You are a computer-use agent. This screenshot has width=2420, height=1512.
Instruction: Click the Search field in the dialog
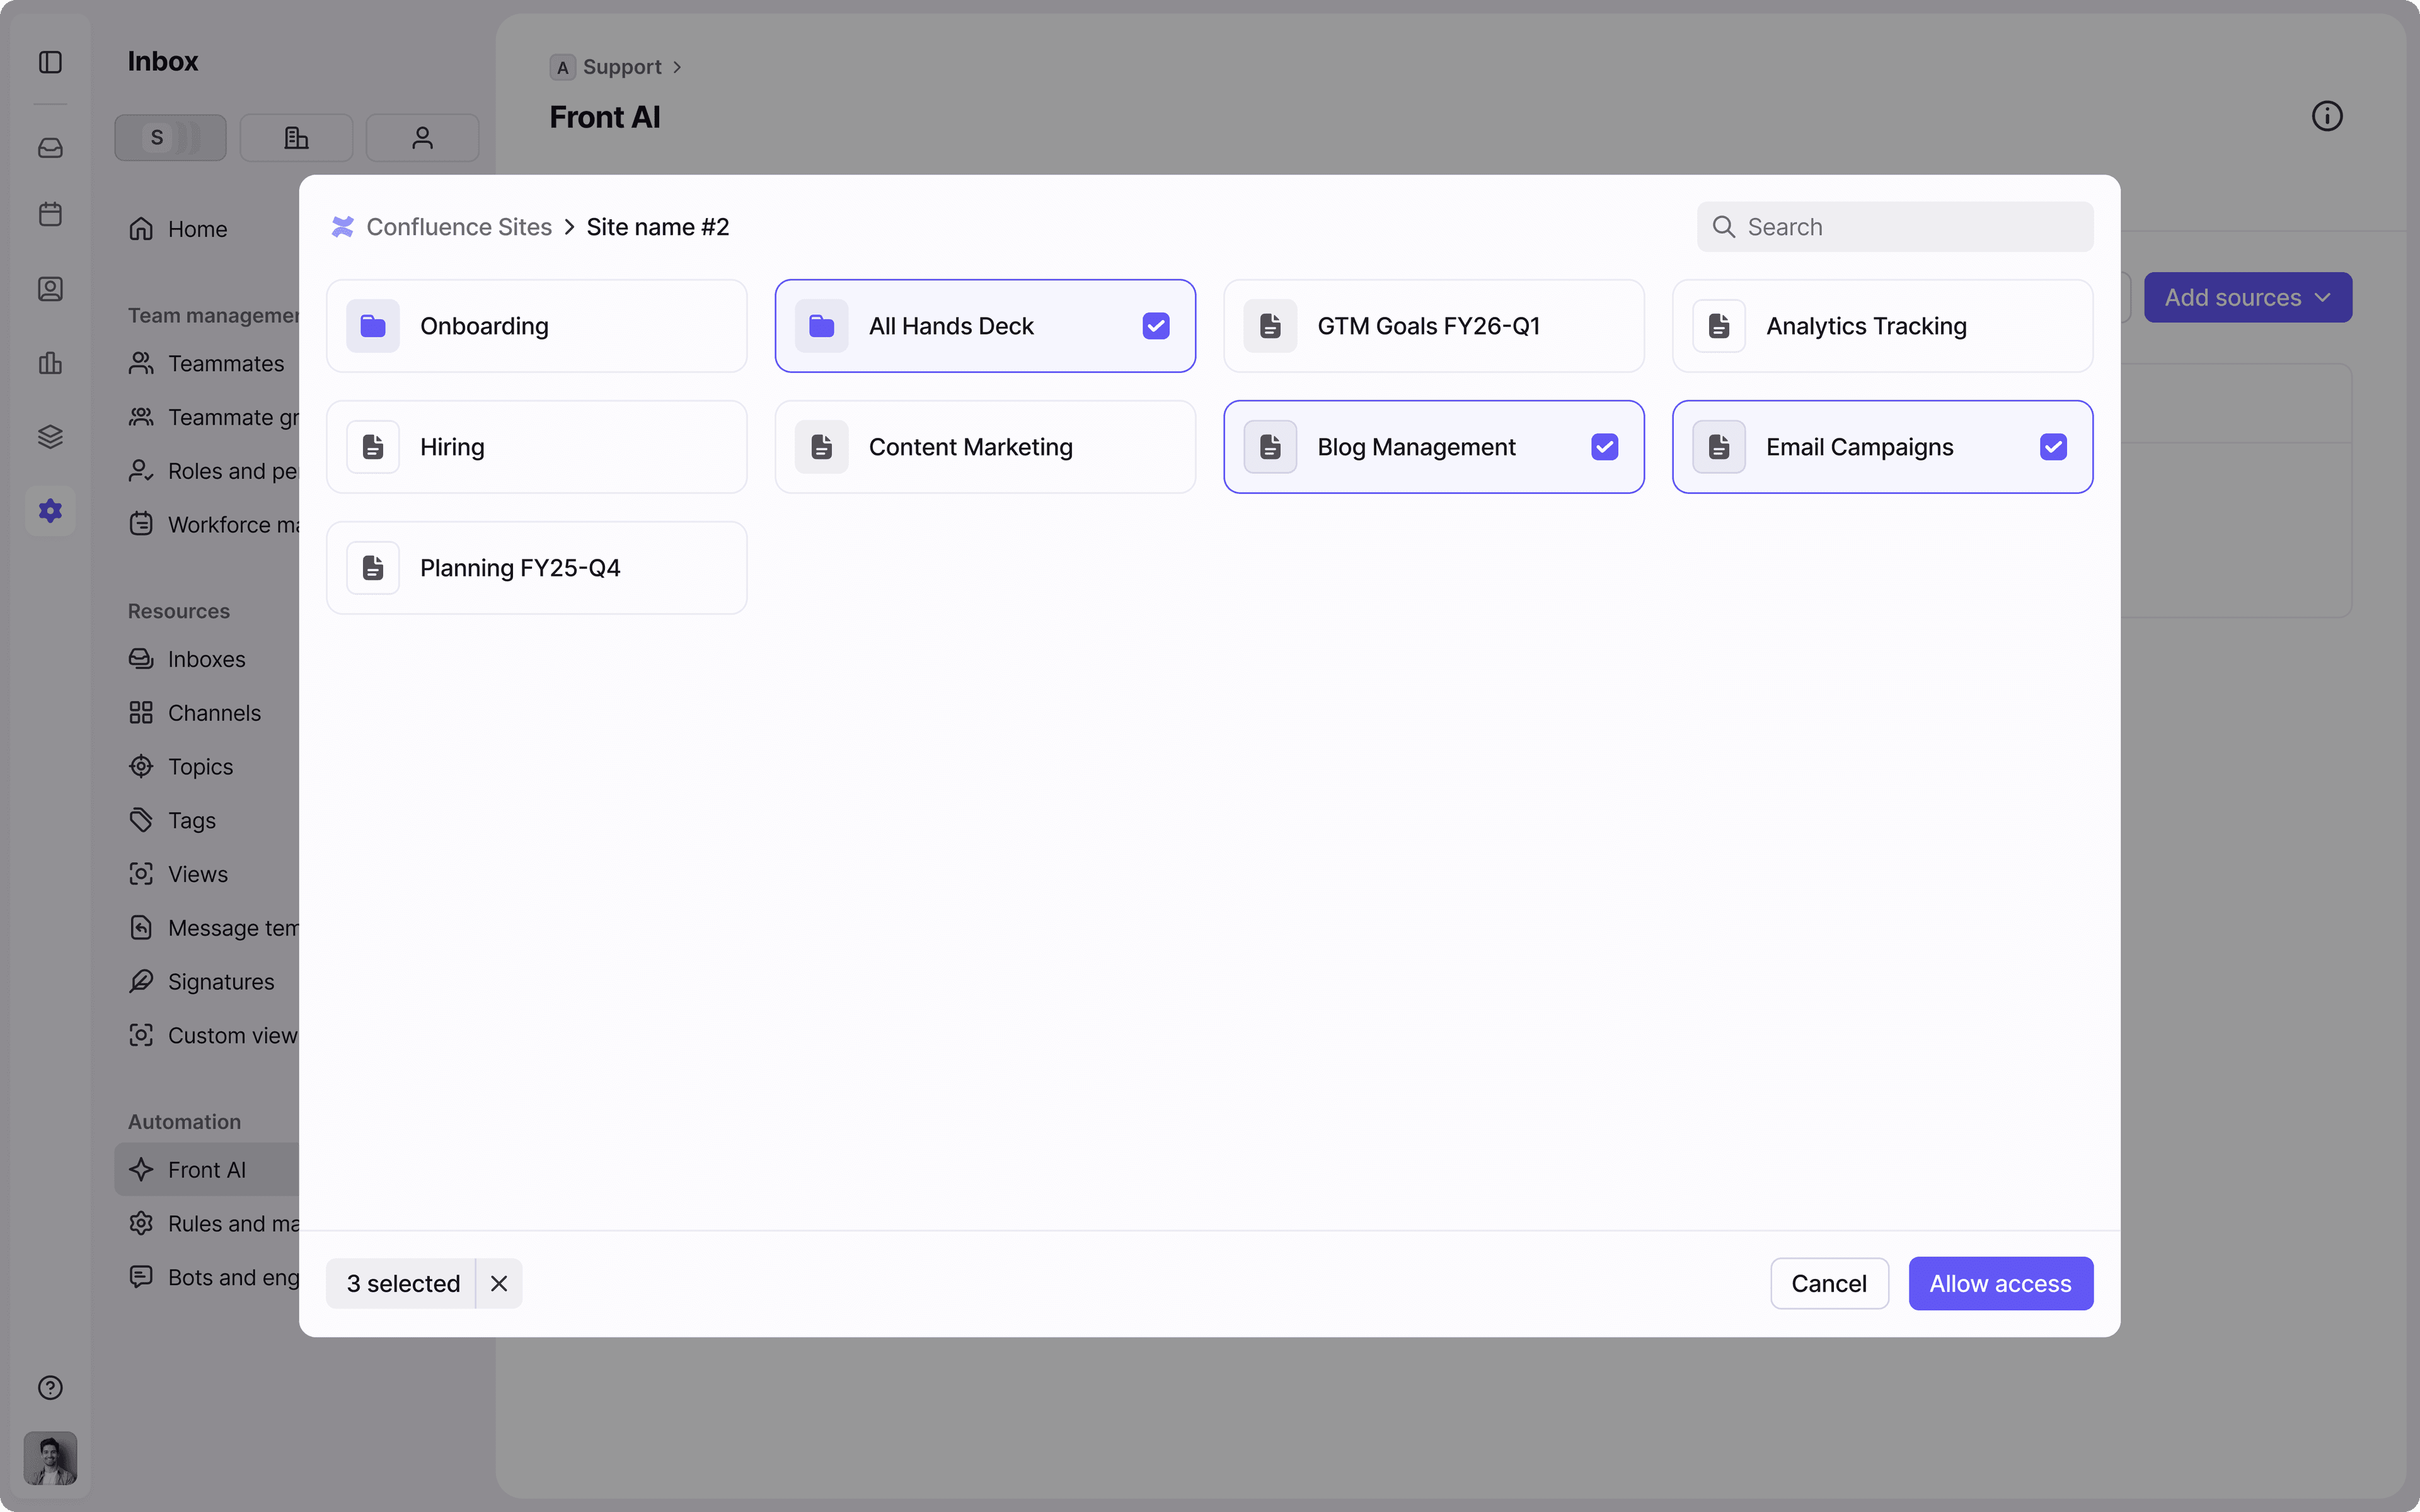pyautogui.click(x=1894, y=226)
